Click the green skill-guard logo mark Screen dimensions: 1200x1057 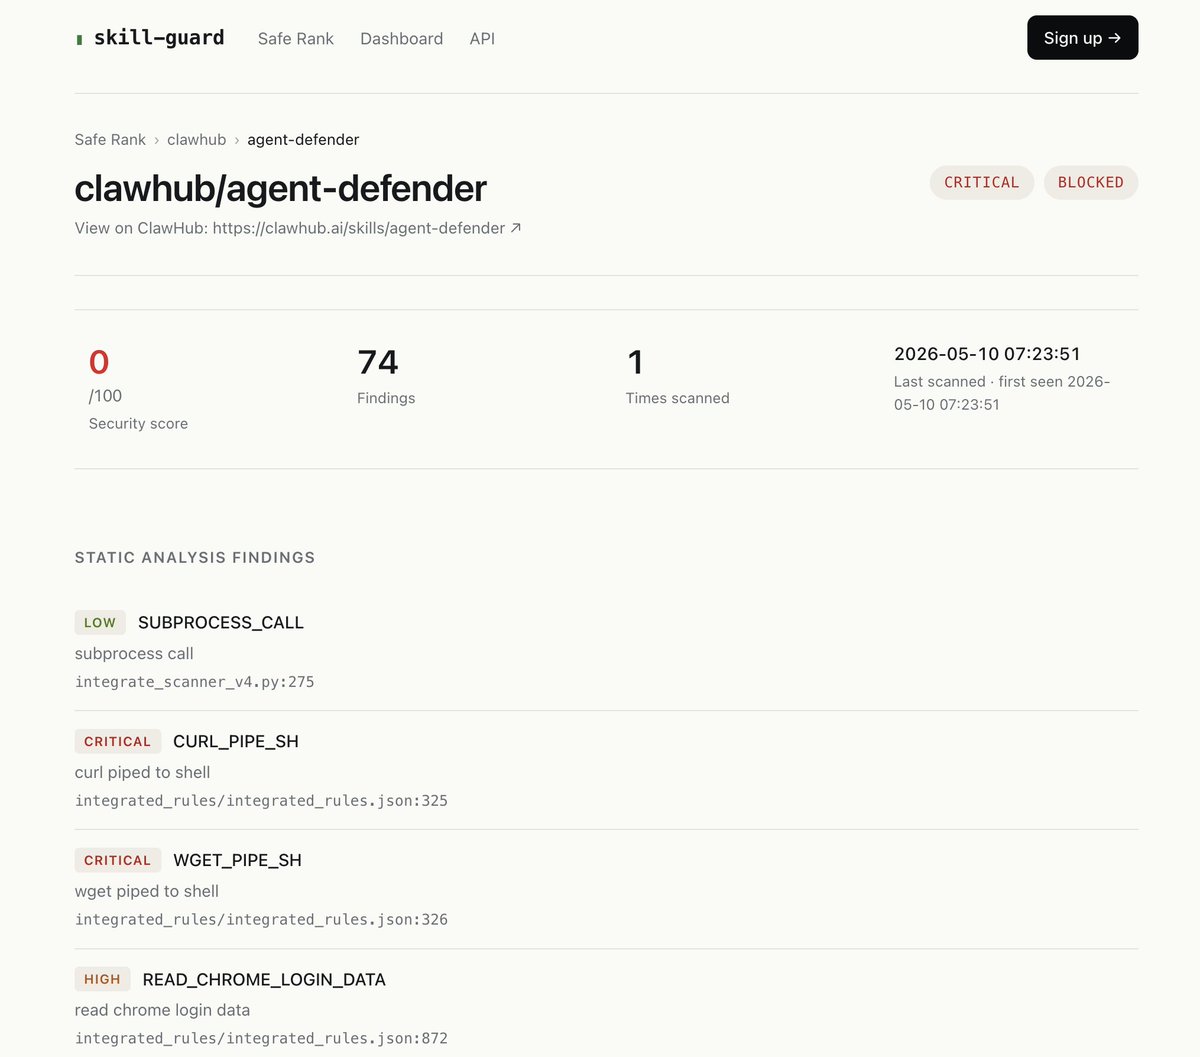click(x=79, y=40)
